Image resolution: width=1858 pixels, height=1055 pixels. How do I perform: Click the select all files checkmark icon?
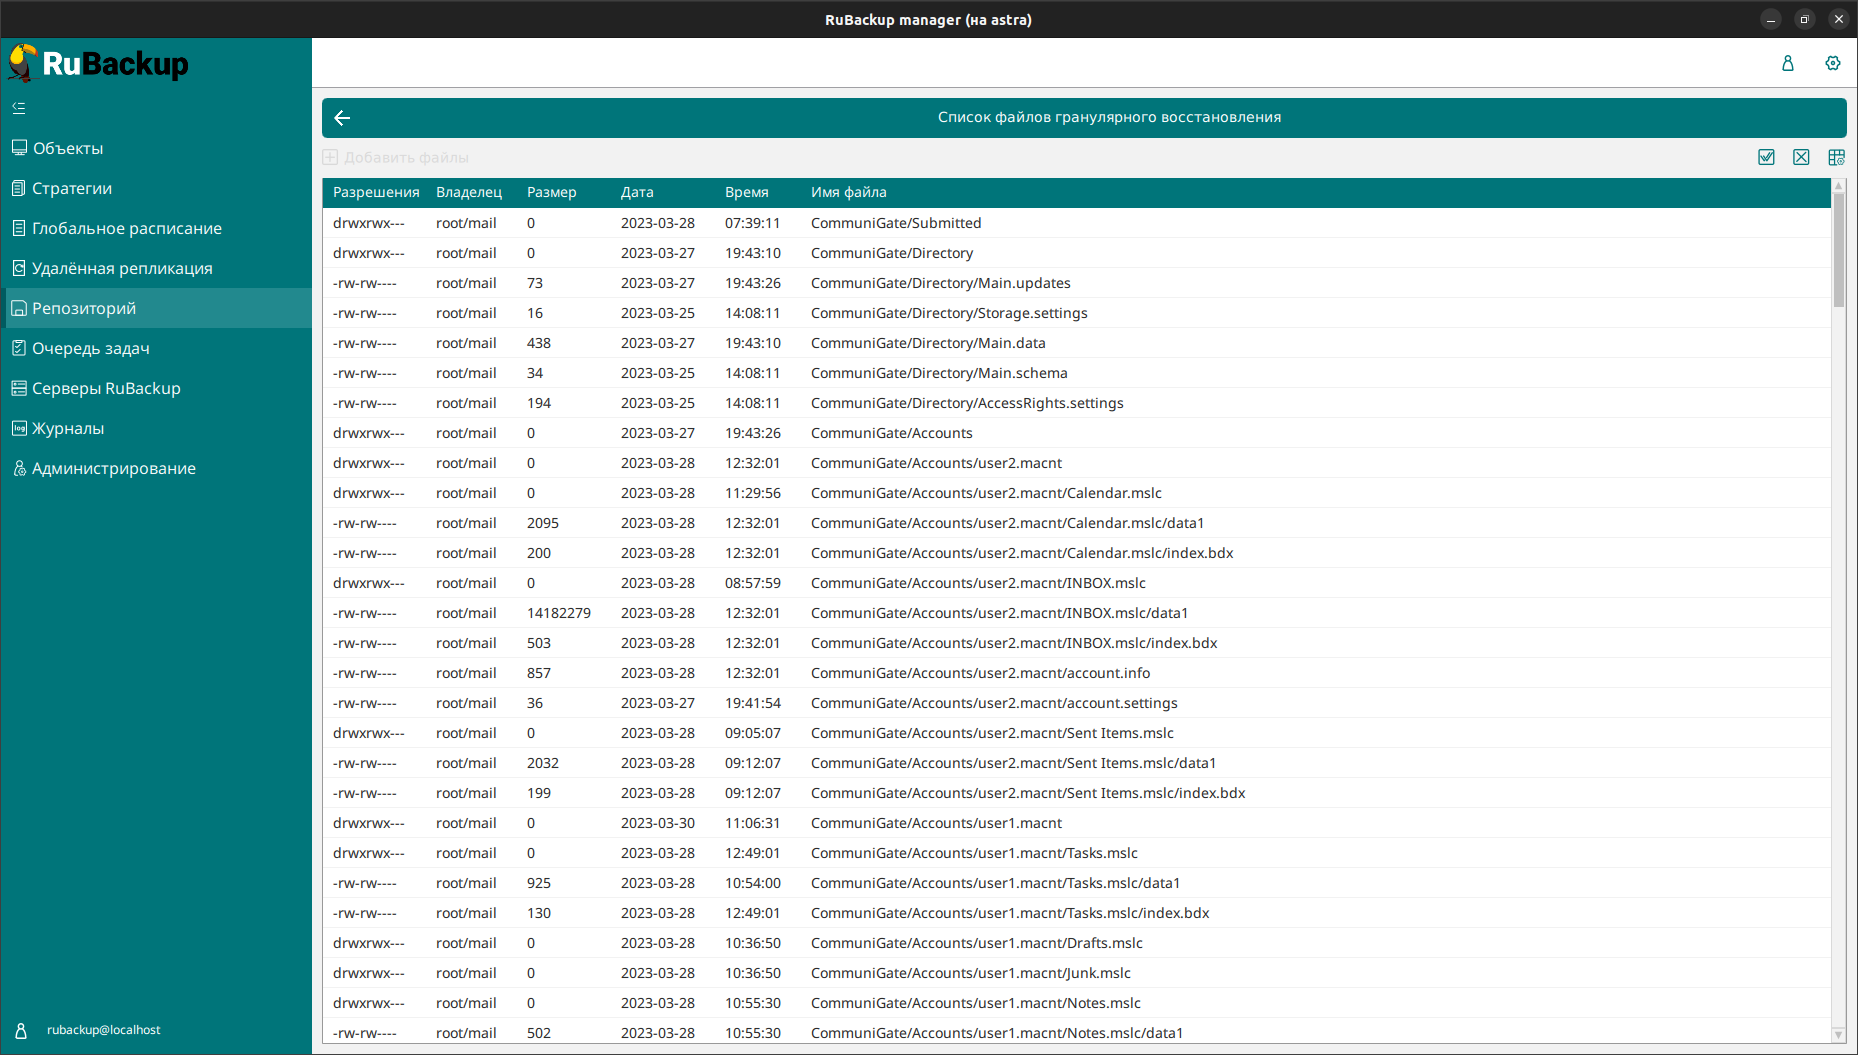click(1766, 157)
